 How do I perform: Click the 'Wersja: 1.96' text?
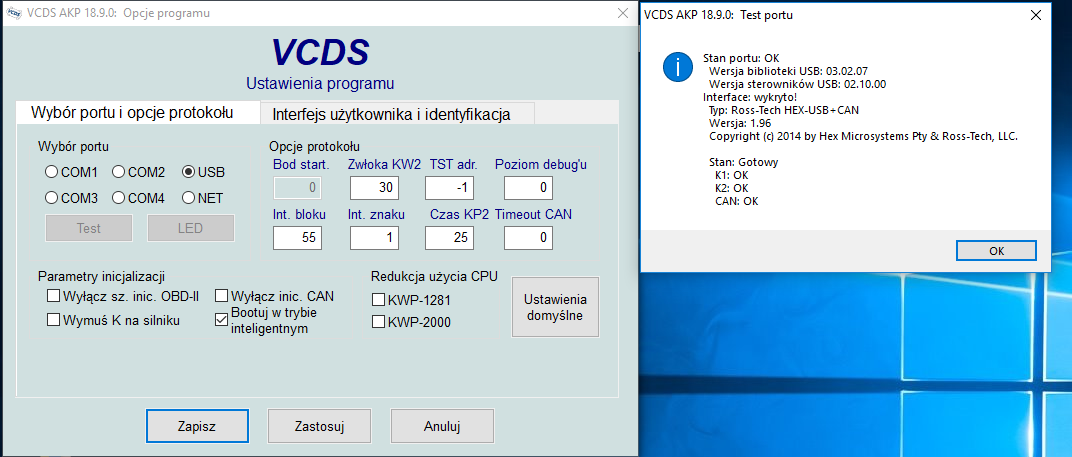tap(740, 123)
